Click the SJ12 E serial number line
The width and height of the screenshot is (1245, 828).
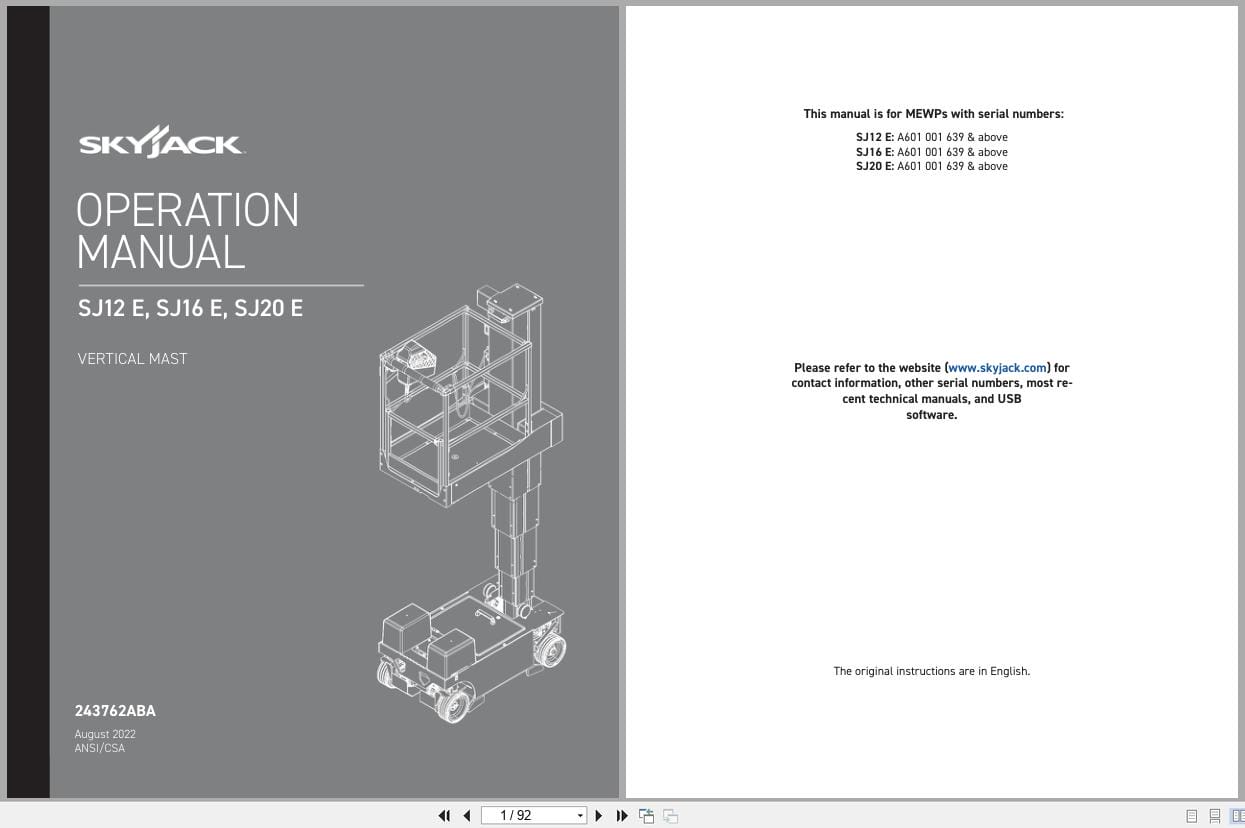[932, 137]
